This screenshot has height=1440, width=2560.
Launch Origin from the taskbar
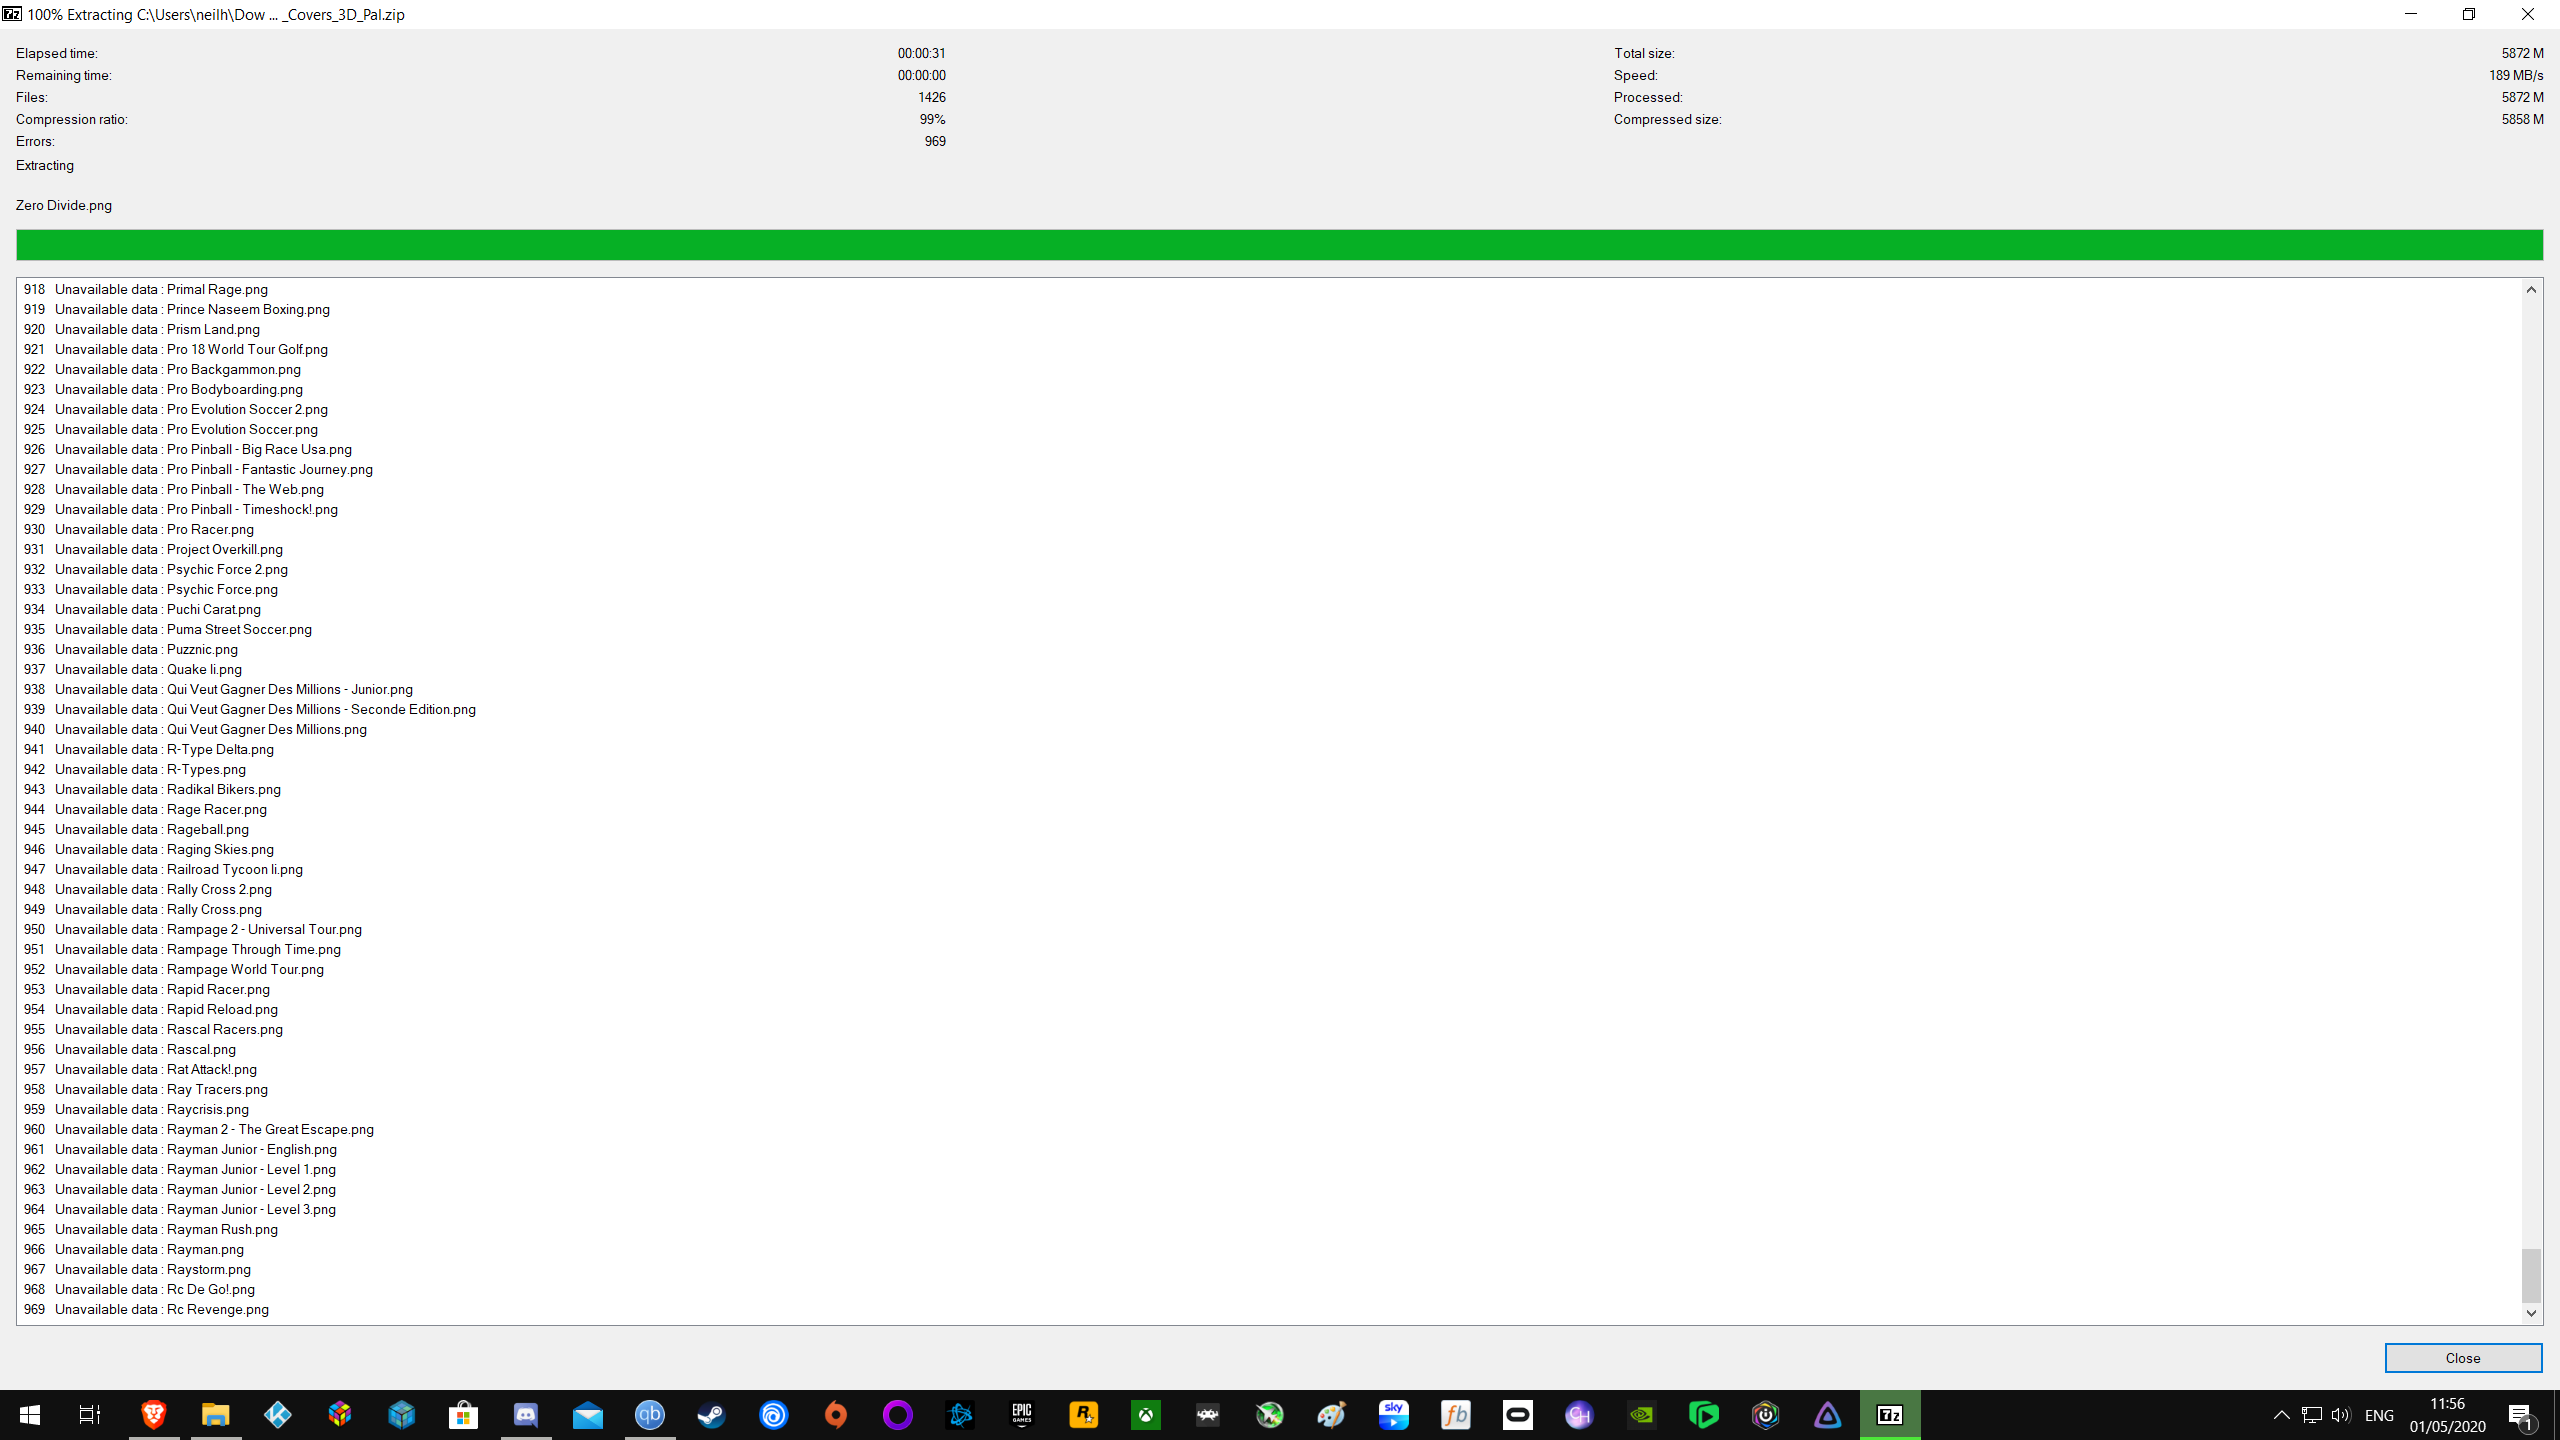[836, 1415]
